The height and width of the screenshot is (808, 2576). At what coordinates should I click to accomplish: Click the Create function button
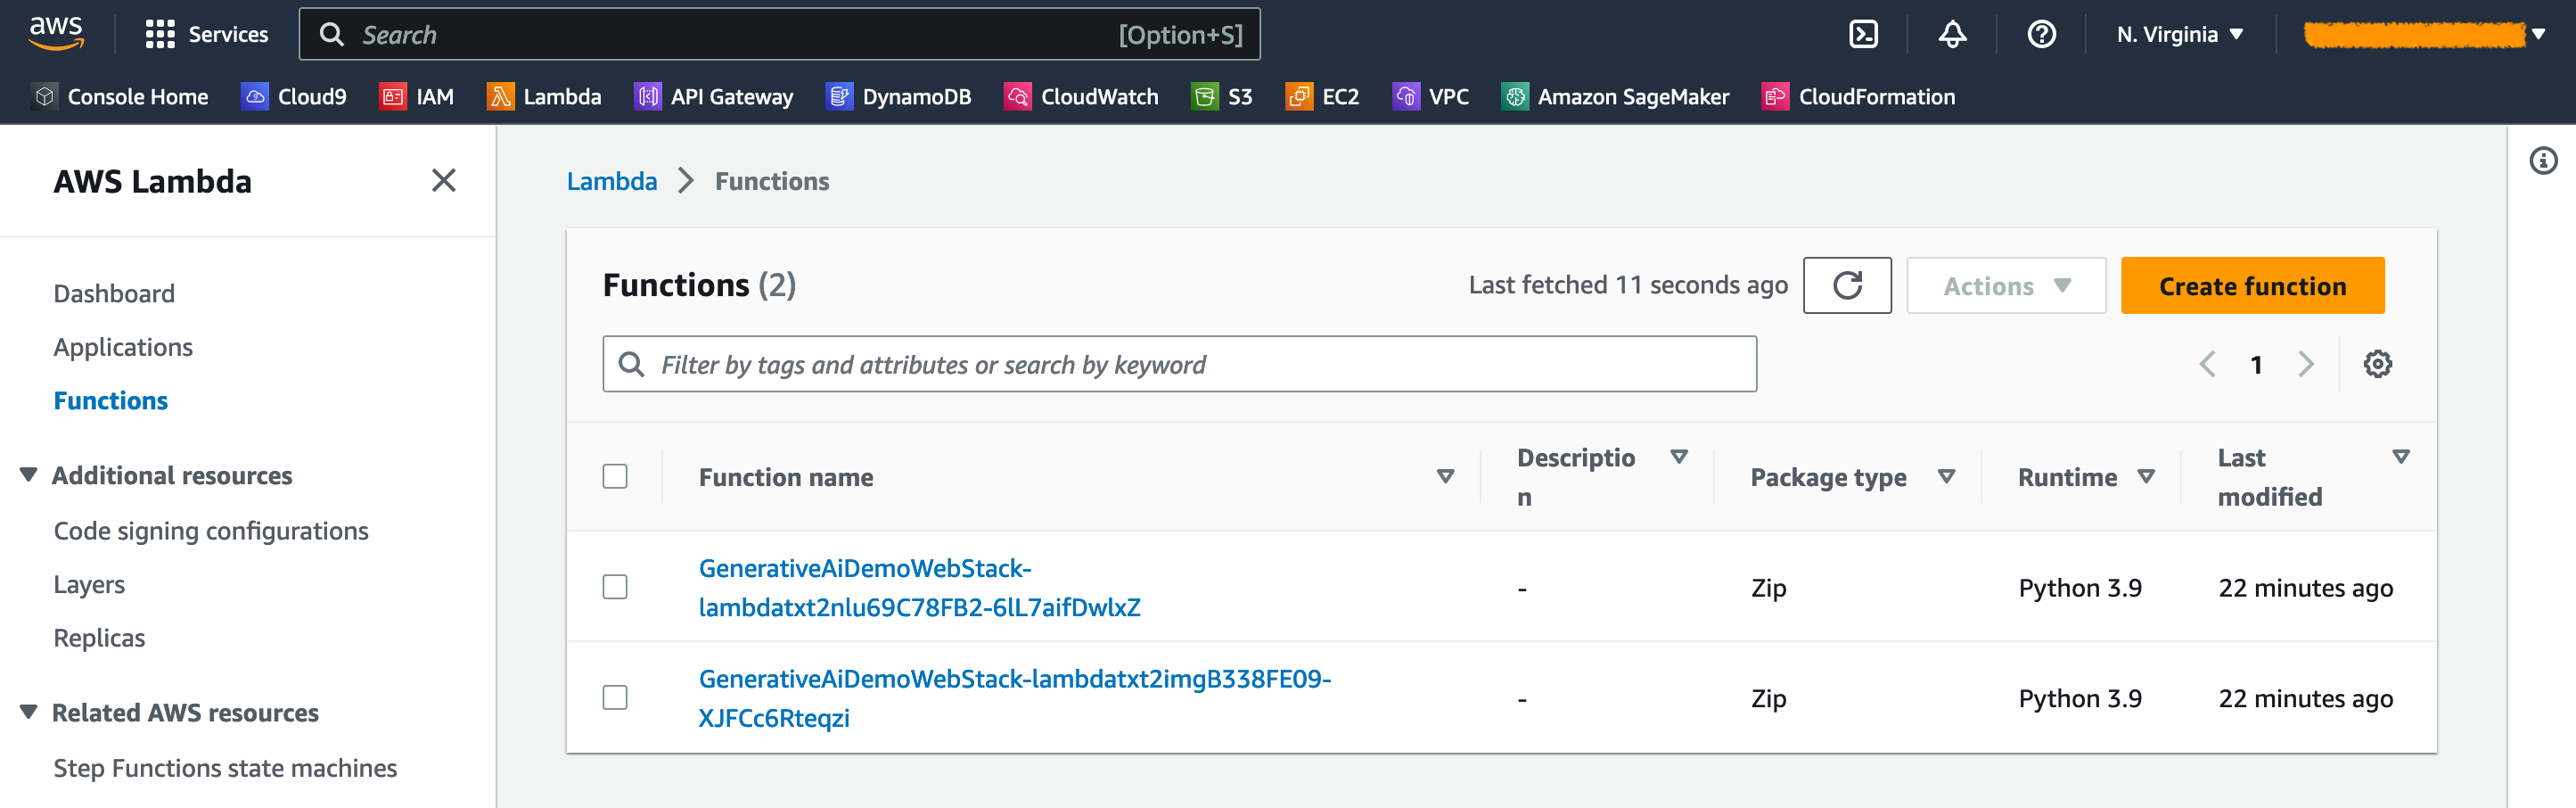2252,286
